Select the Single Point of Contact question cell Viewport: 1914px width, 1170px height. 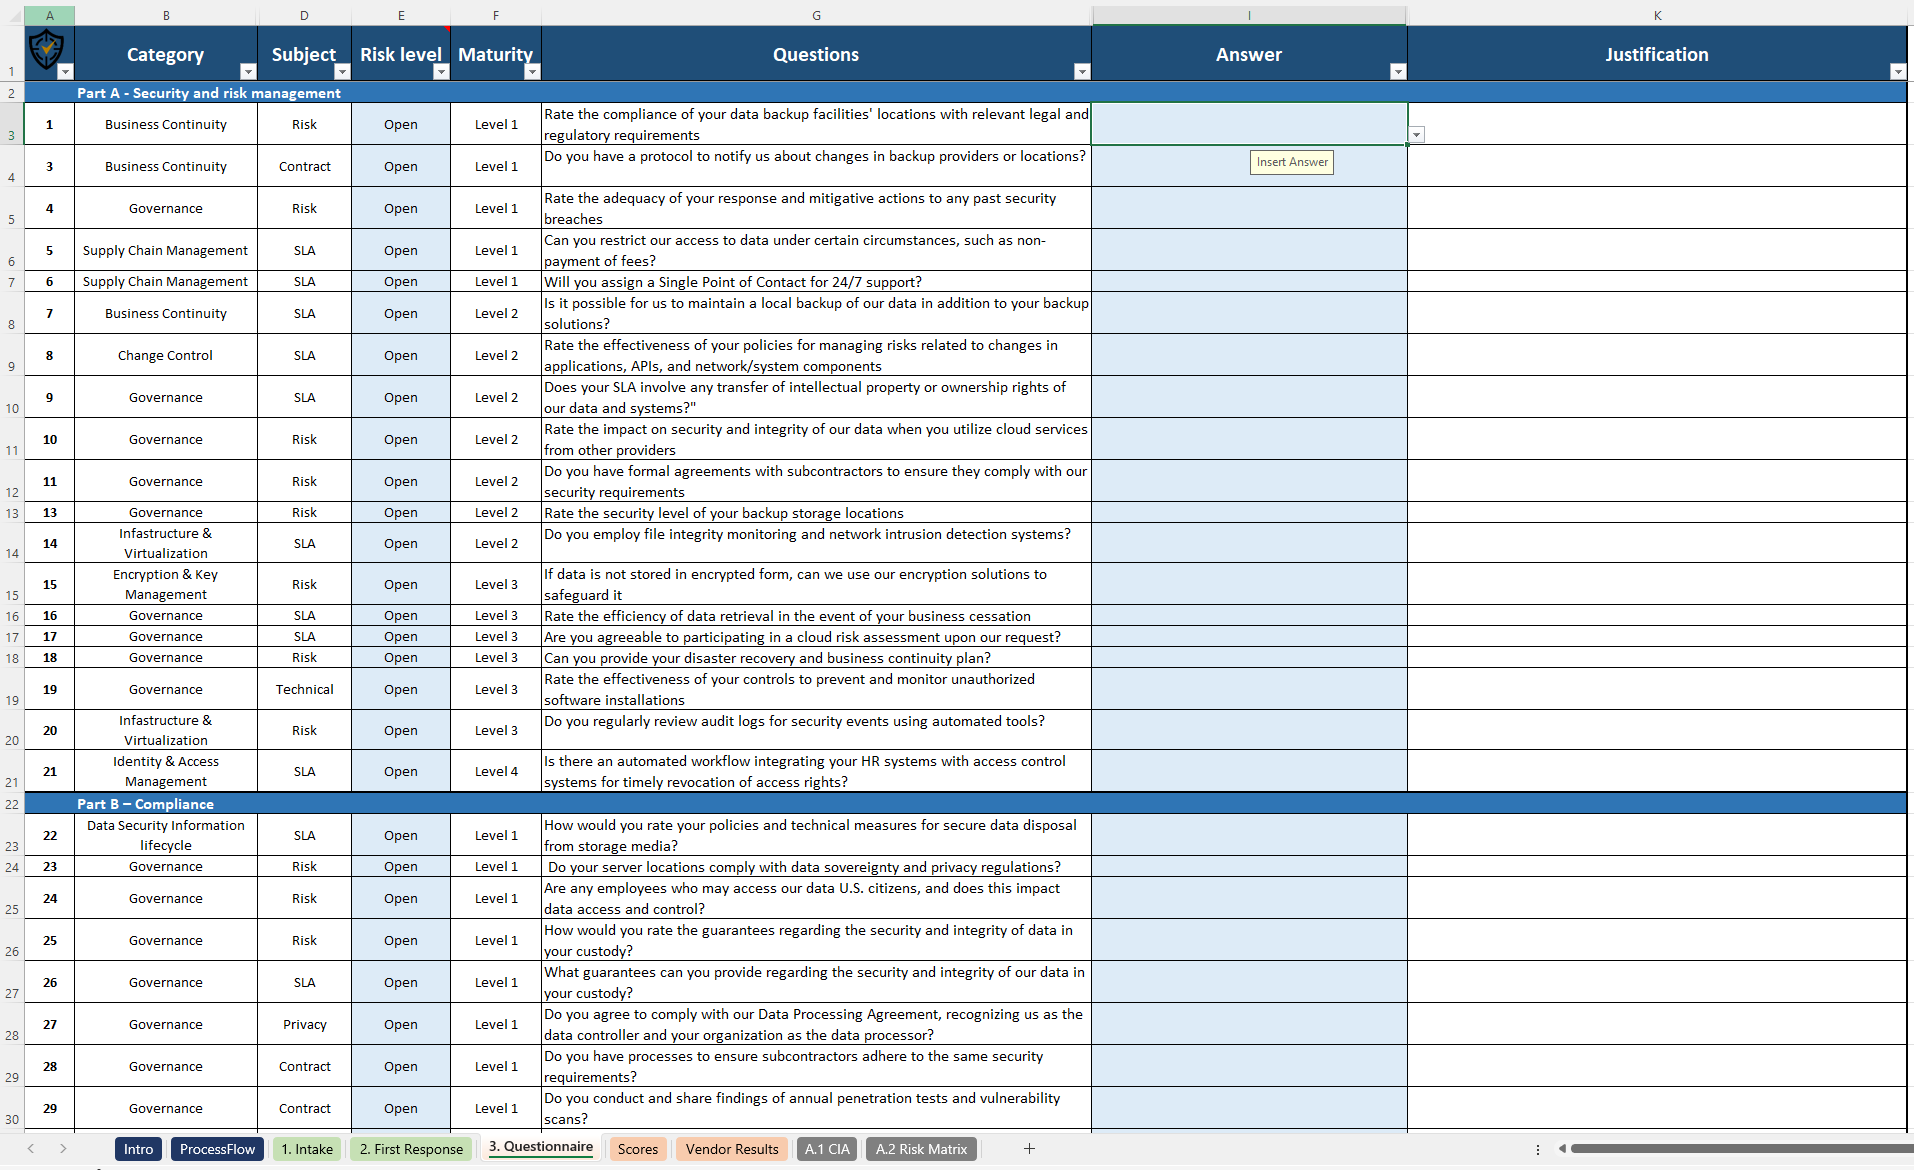(816, 281)
